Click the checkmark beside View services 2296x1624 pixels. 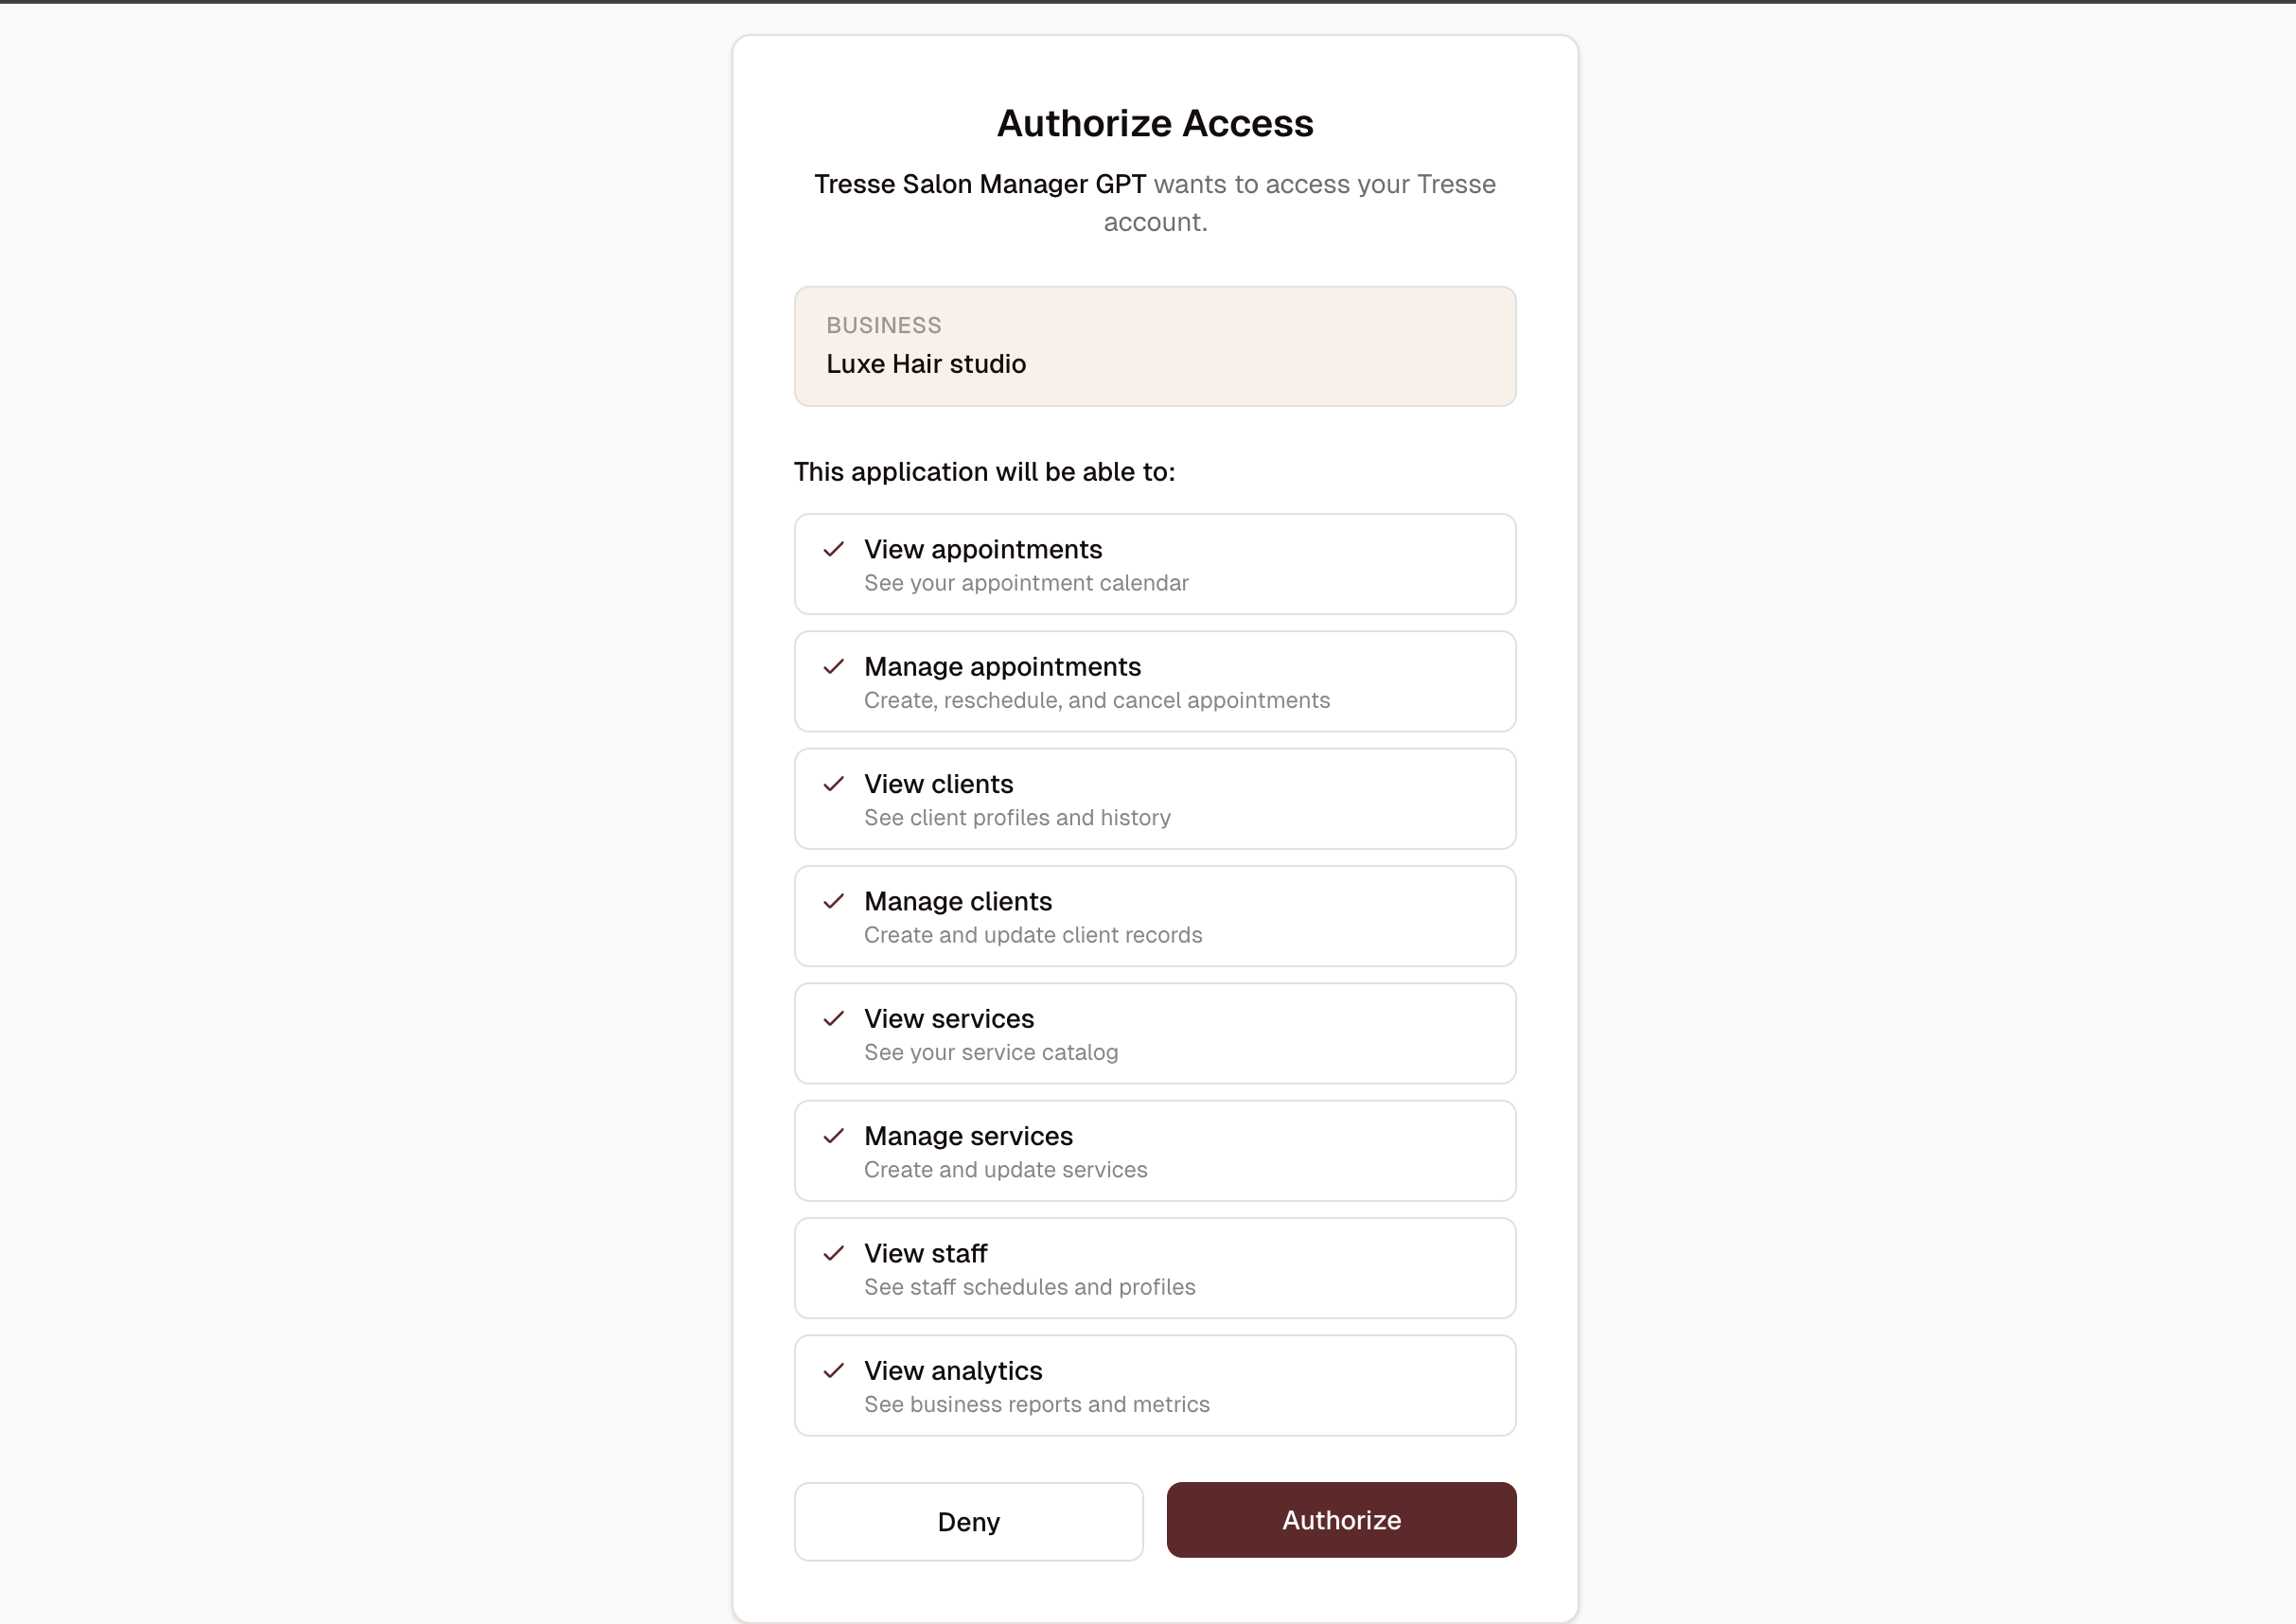click(x=834, y=1019)
